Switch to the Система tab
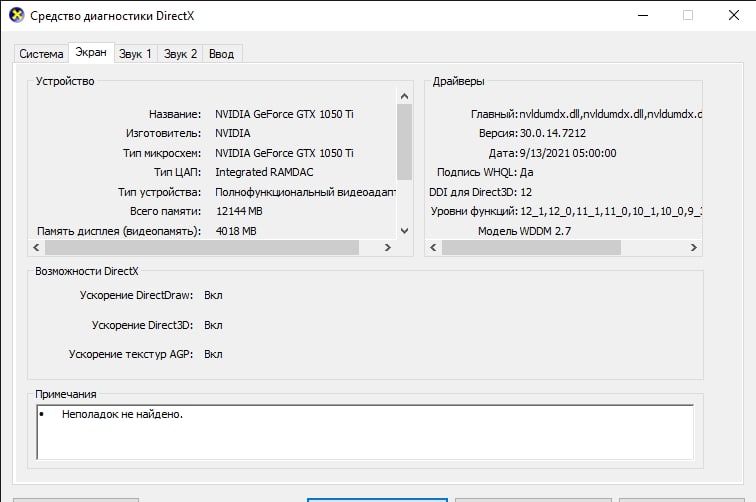756x502 pixels. (x=41, y=54)
